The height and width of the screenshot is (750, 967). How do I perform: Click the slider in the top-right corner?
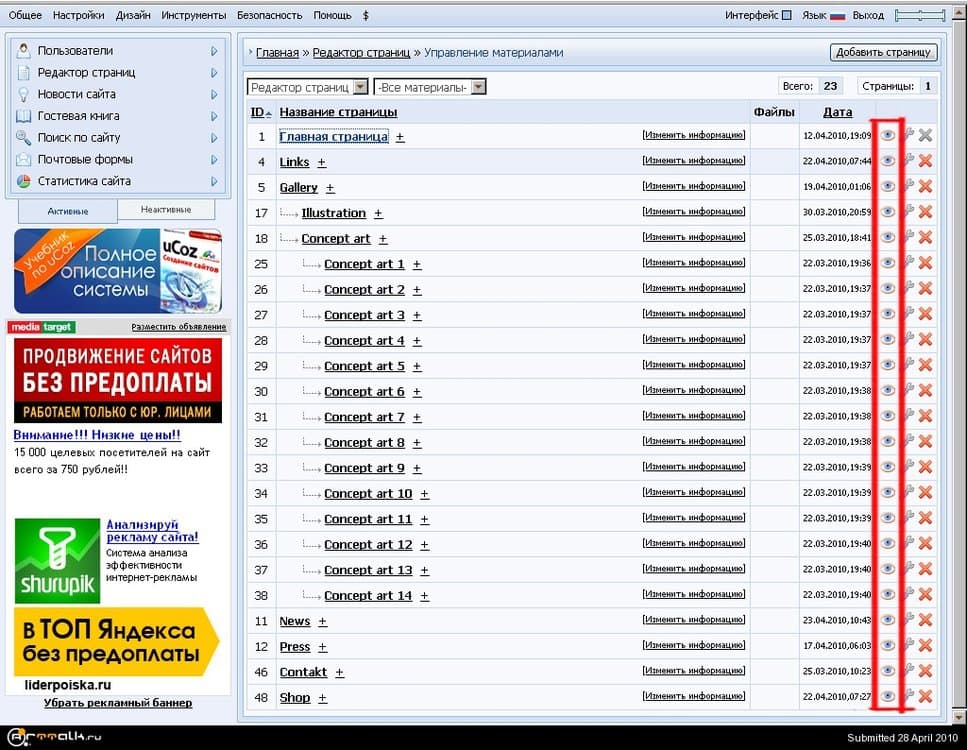click(x=920, y=16)
